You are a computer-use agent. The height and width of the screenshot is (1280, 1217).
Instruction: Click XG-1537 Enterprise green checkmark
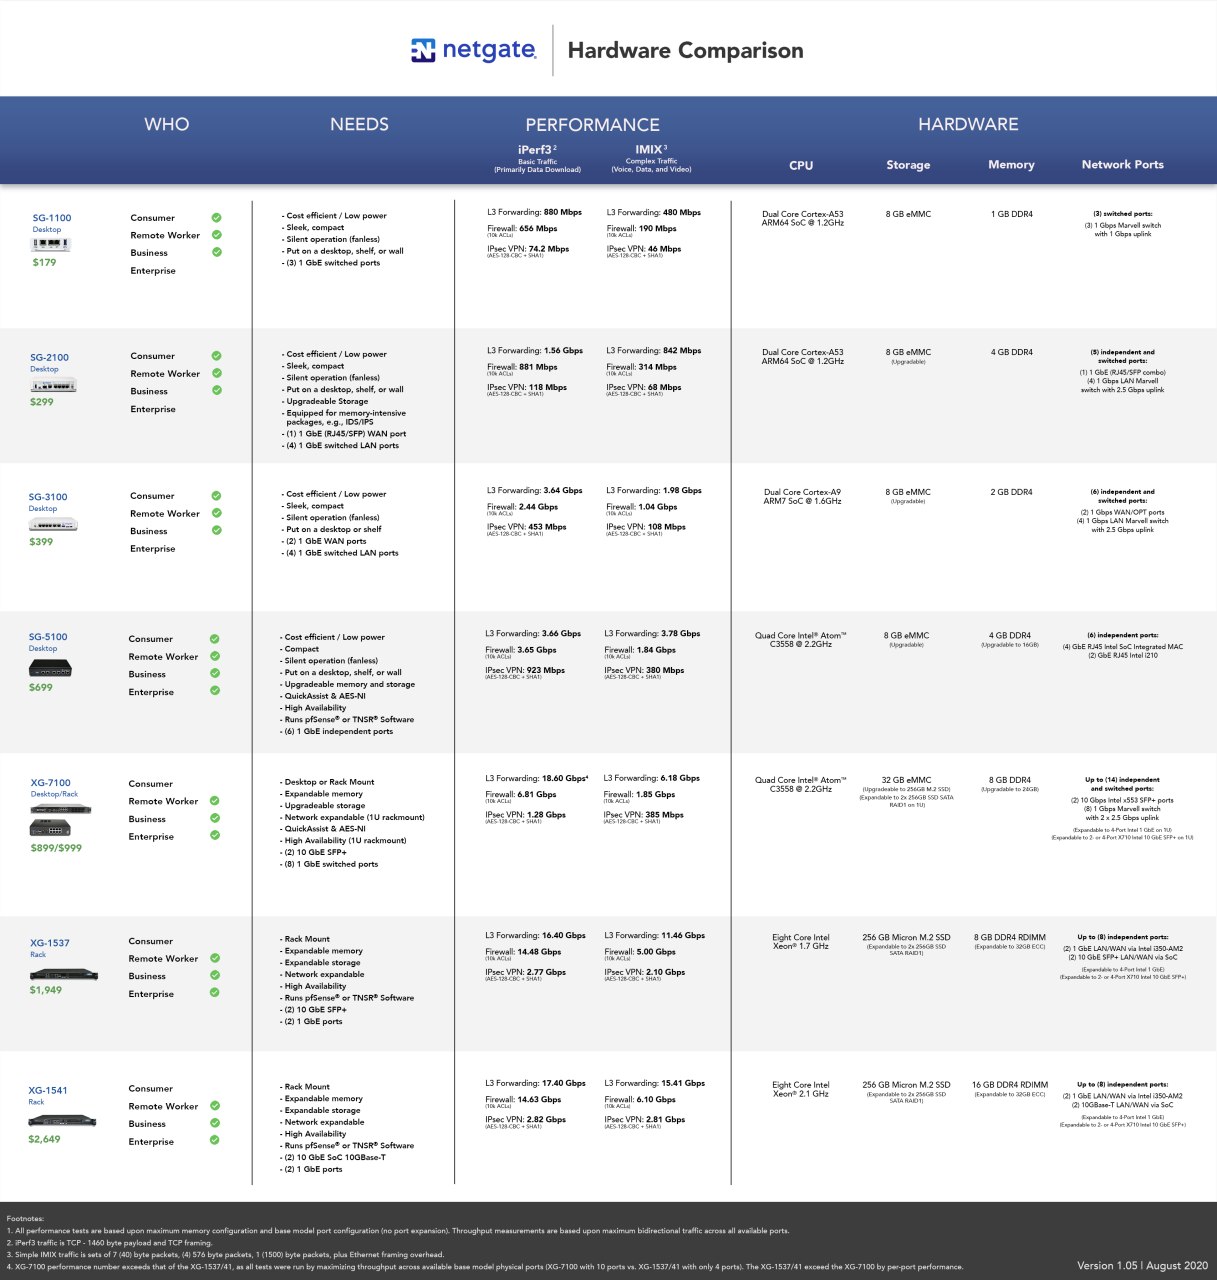215,993
